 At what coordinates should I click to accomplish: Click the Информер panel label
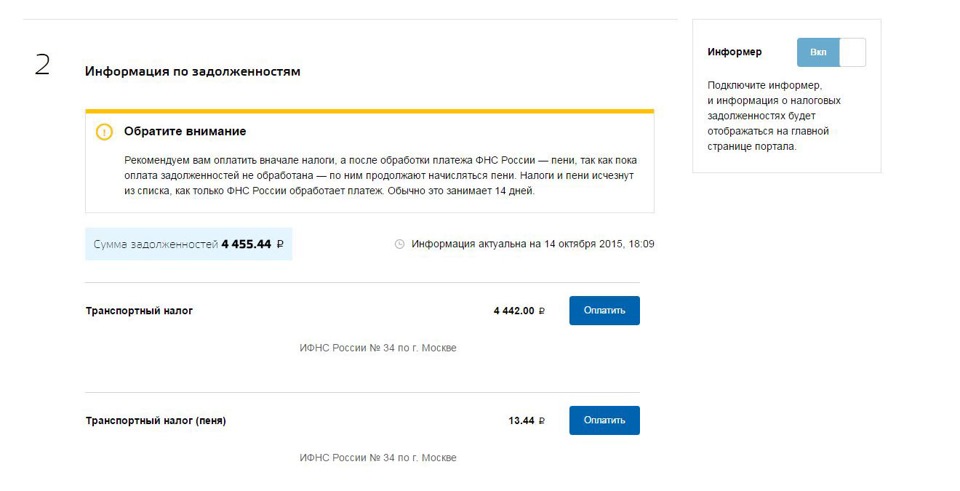tap(734, 52)
